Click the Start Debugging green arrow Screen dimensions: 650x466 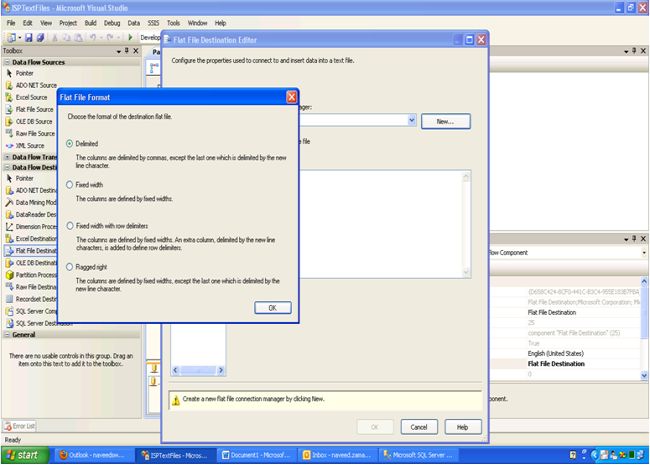coord(130,38)
